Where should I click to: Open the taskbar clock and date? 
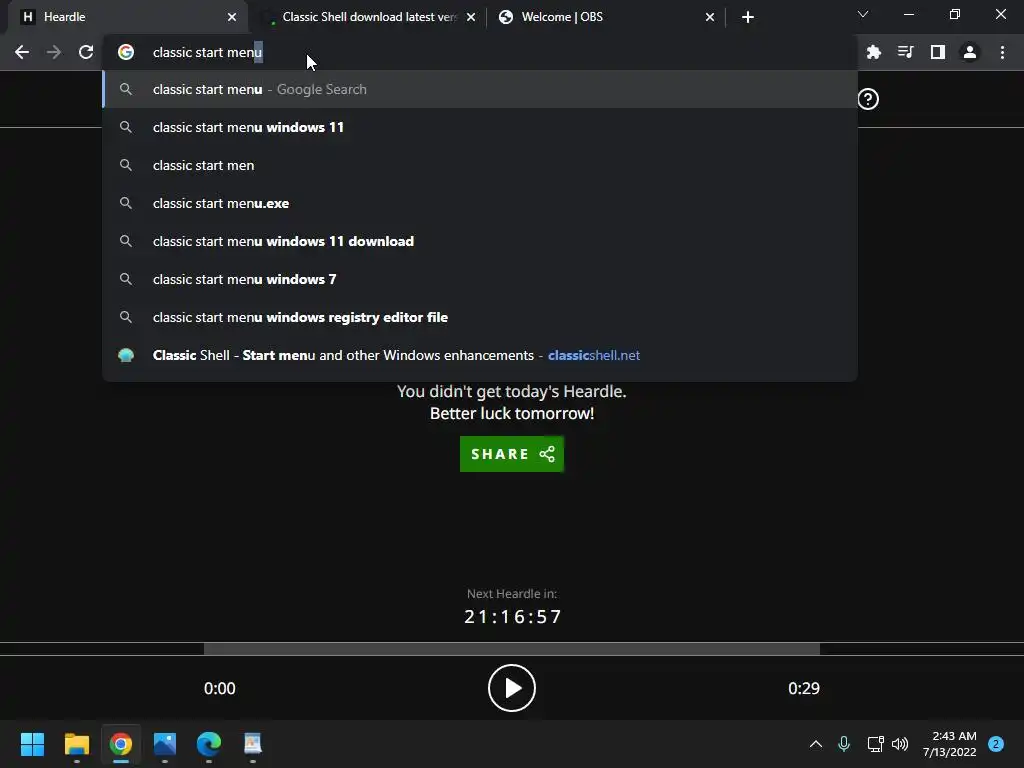click(x=950, y=744)
